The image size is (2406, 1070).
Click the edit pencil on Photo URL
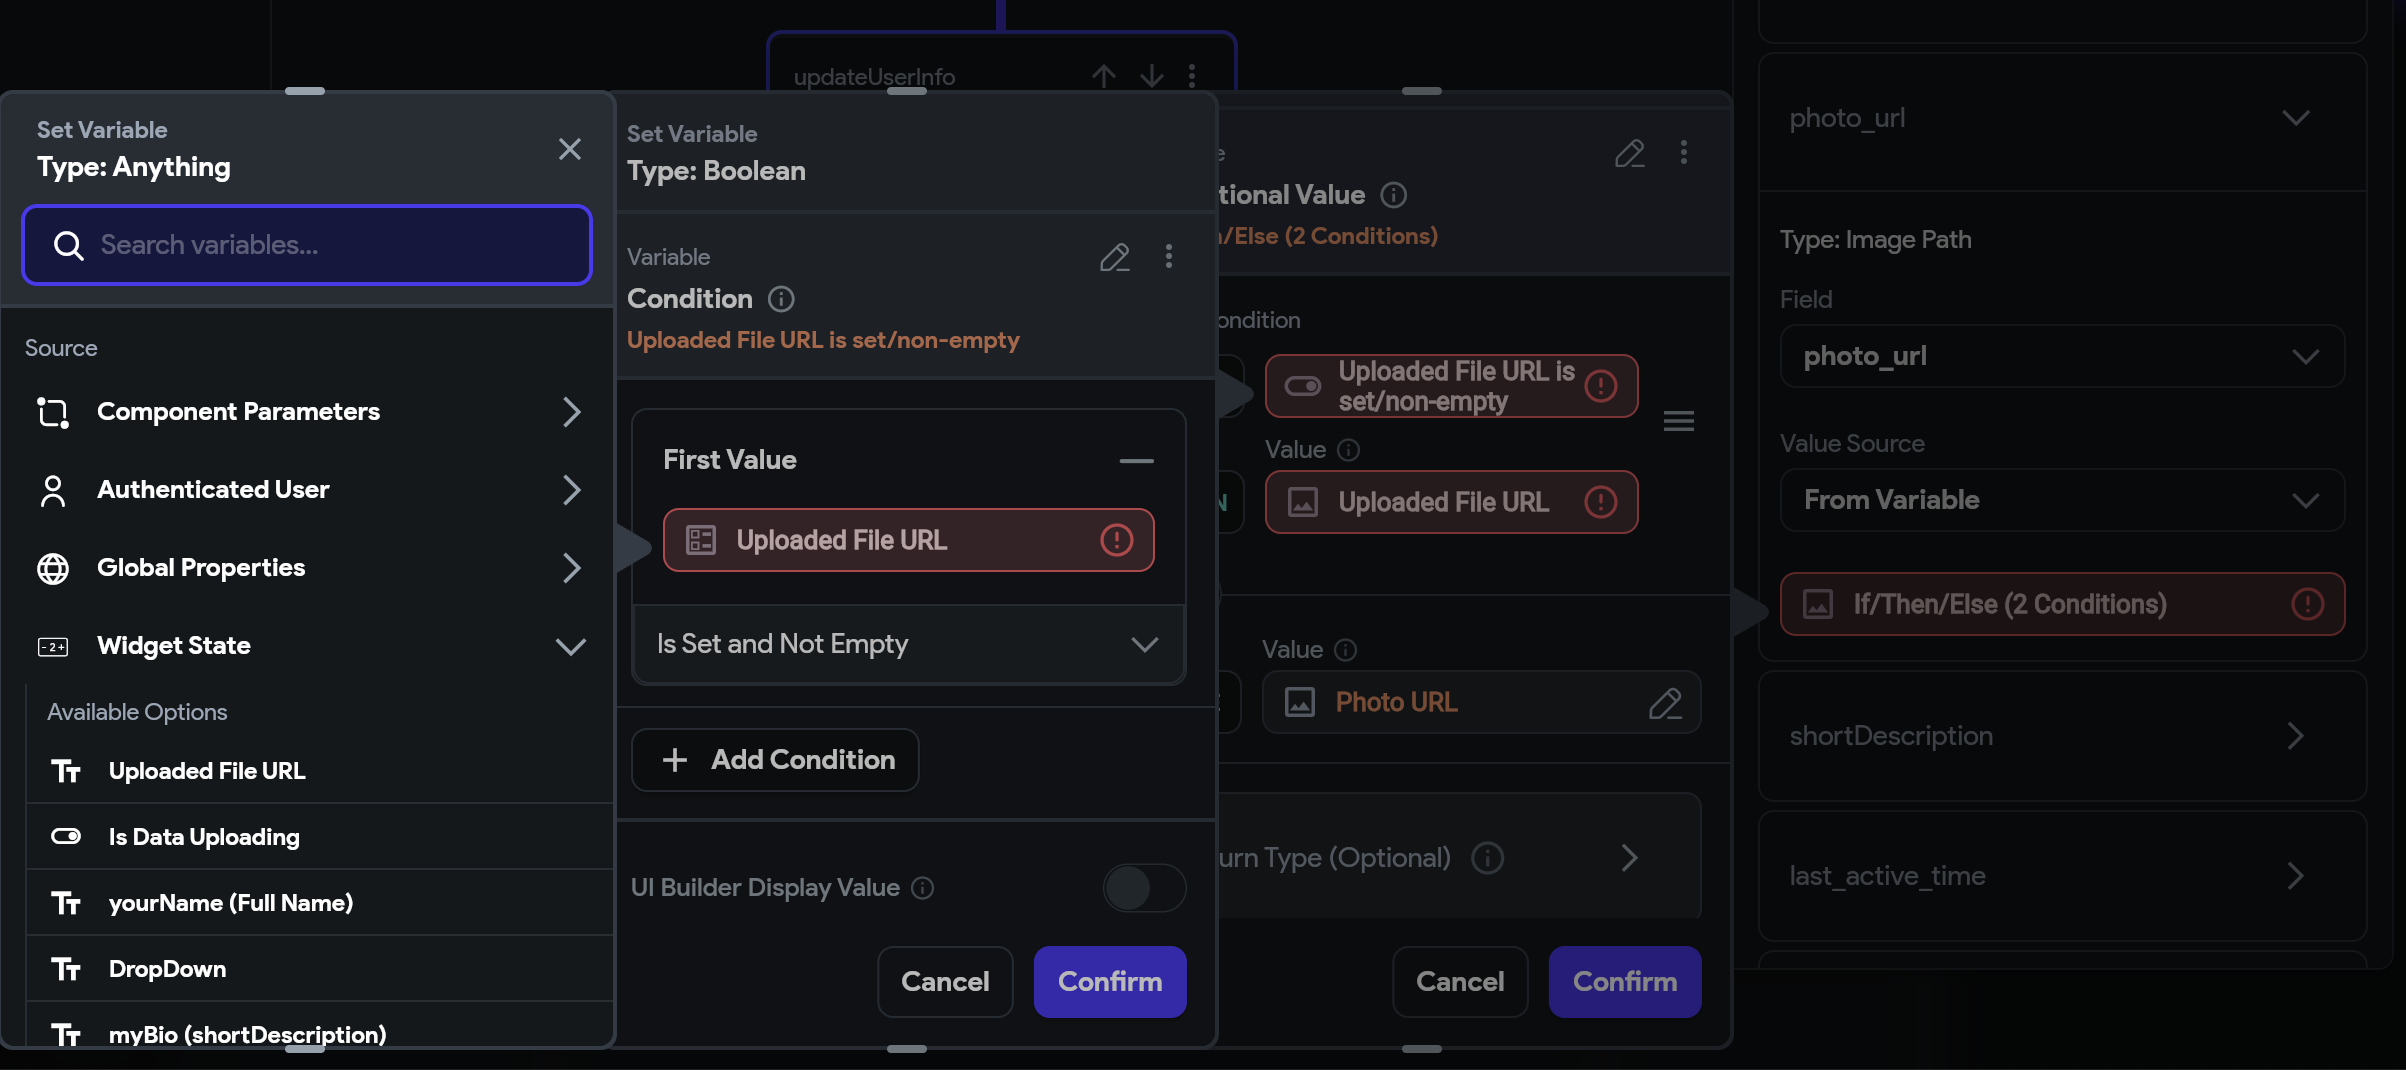[1665, 703]
